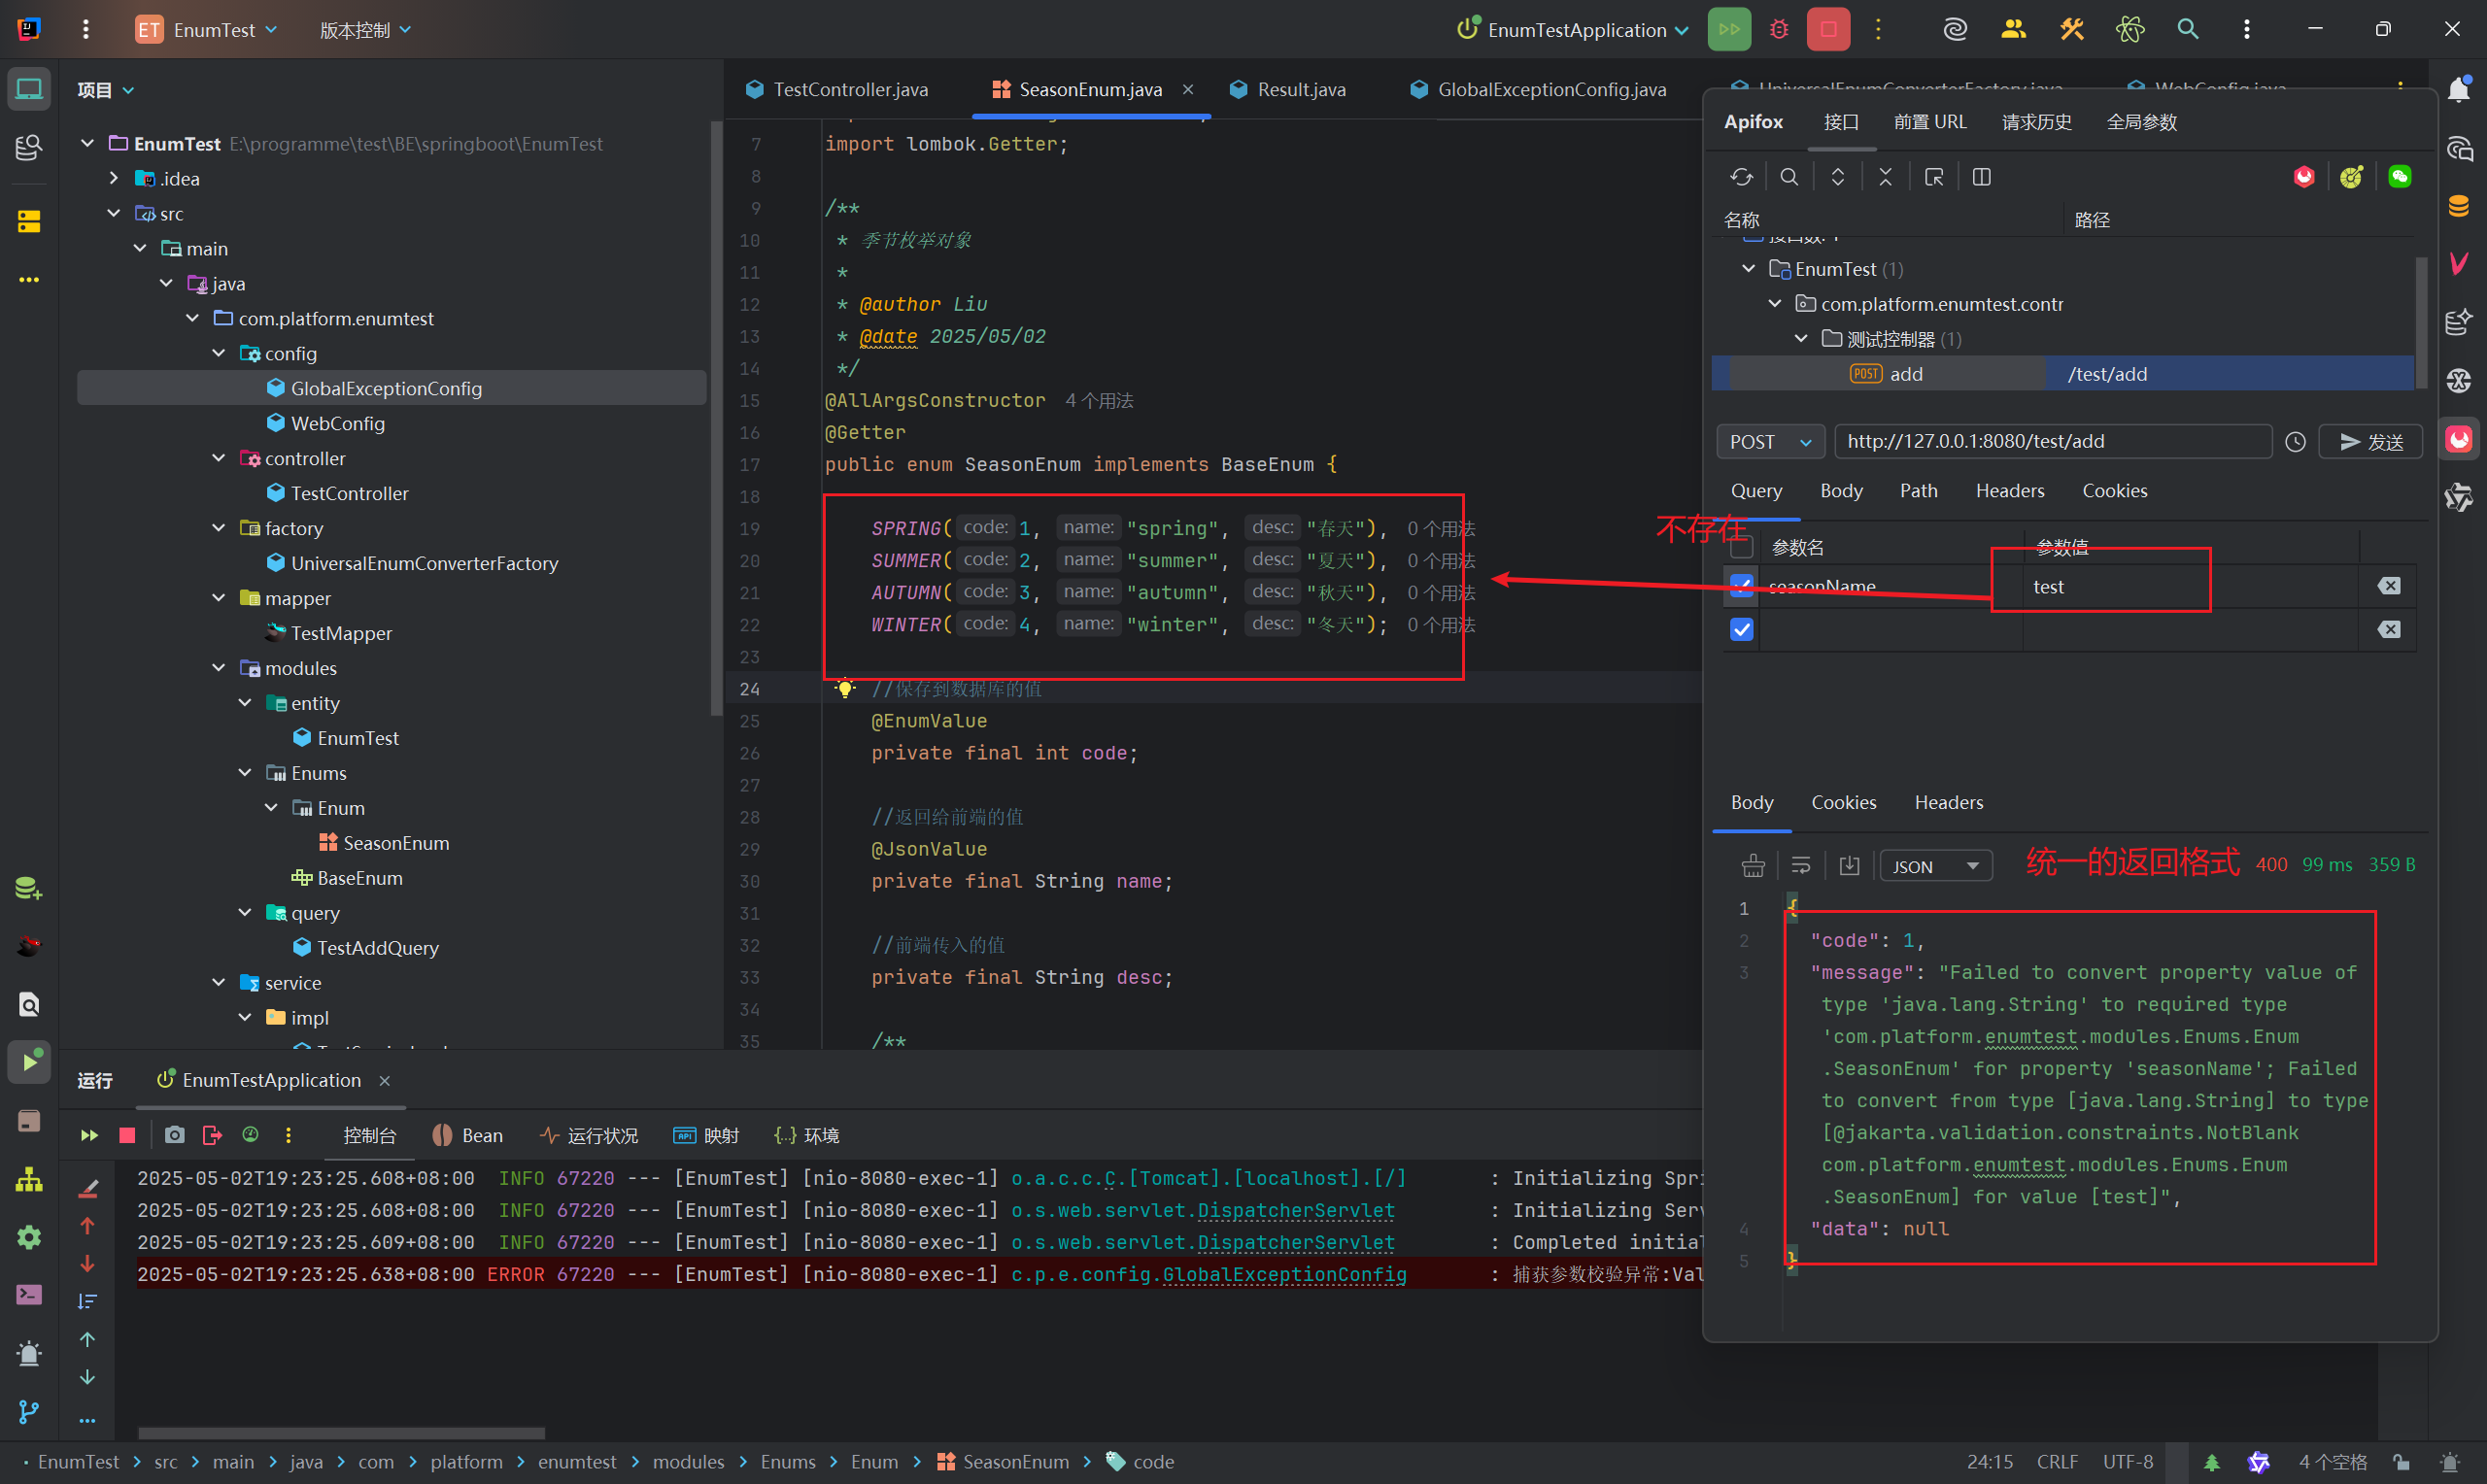Open the Notifications bell panel
2487x1484 pixels.
[x=2459, y=90]
